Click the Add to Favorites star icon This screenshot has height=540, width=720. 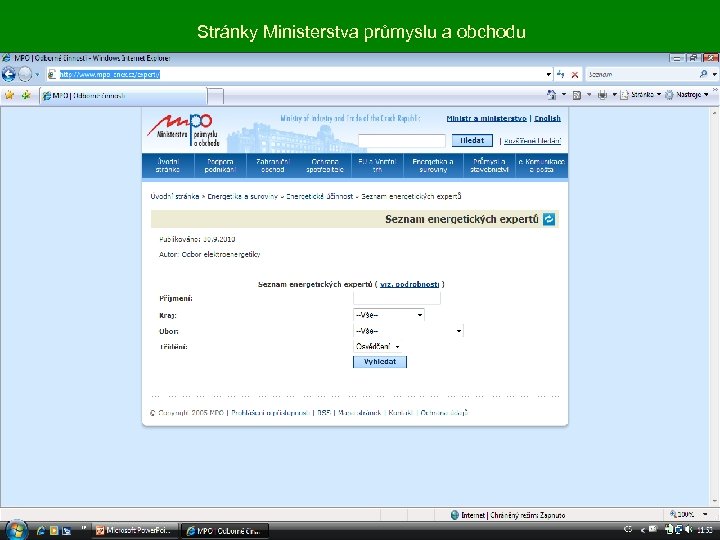click(x=26, y=95)
